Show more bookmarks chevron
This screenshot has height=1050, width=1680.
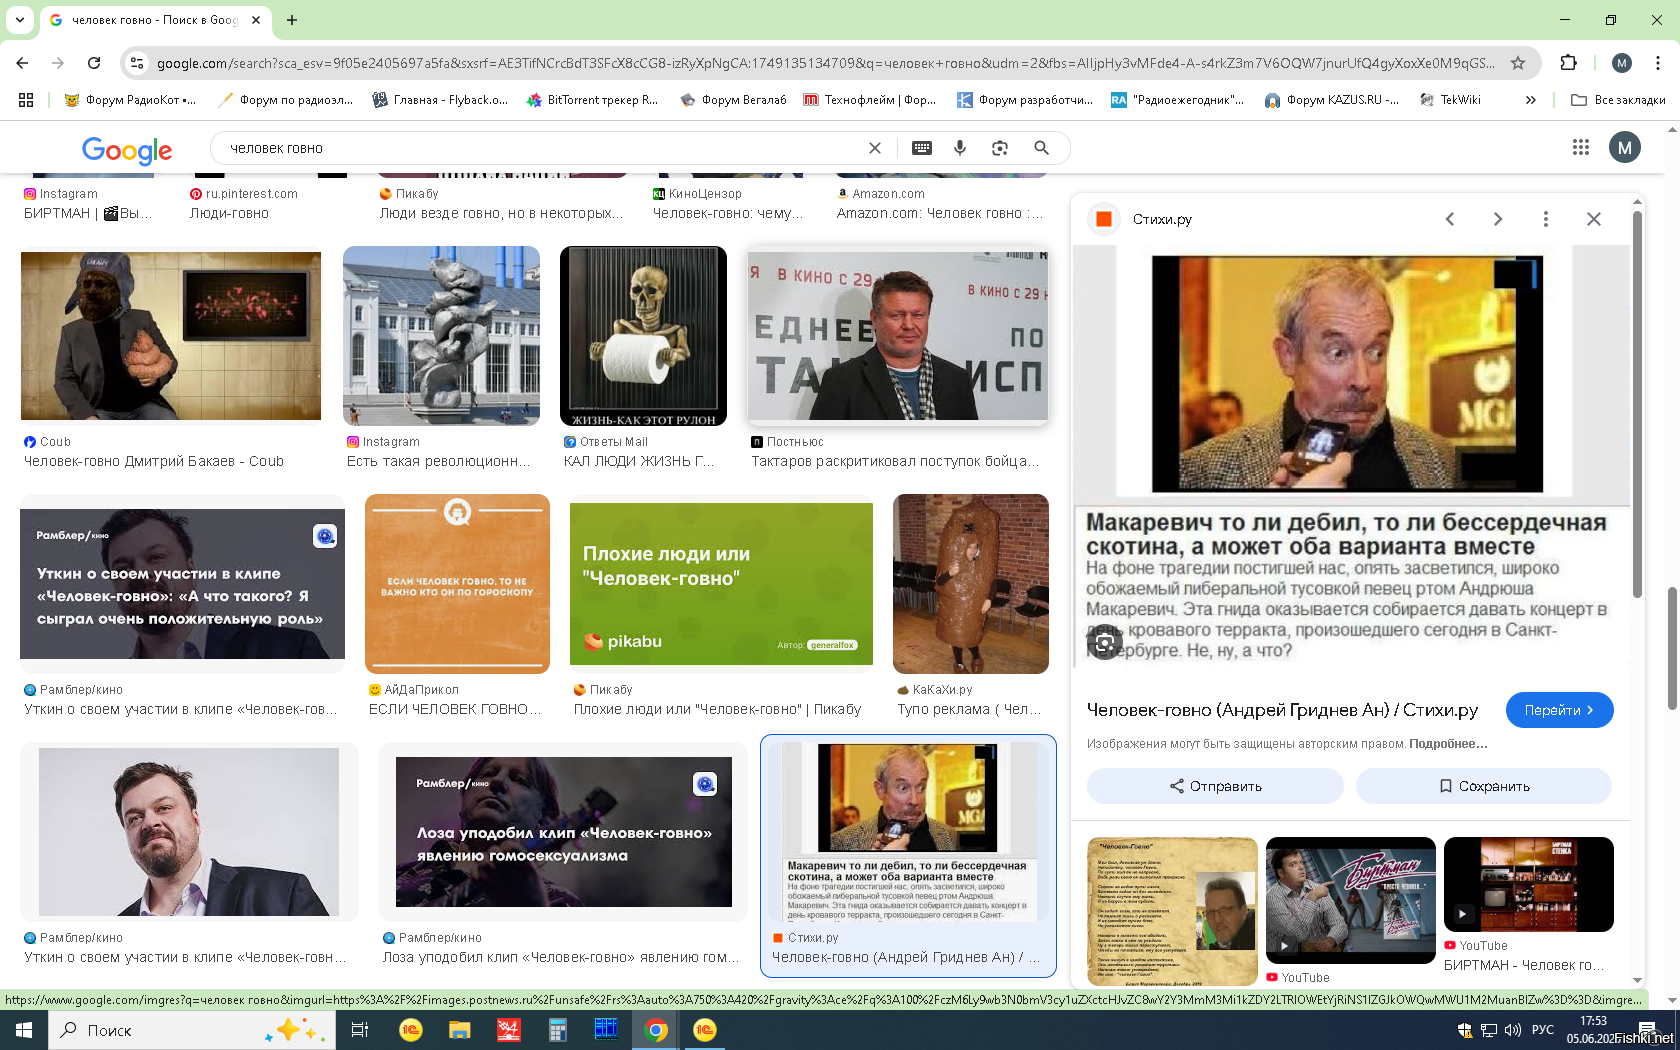pyautogui.click(x=1530, y=100)
